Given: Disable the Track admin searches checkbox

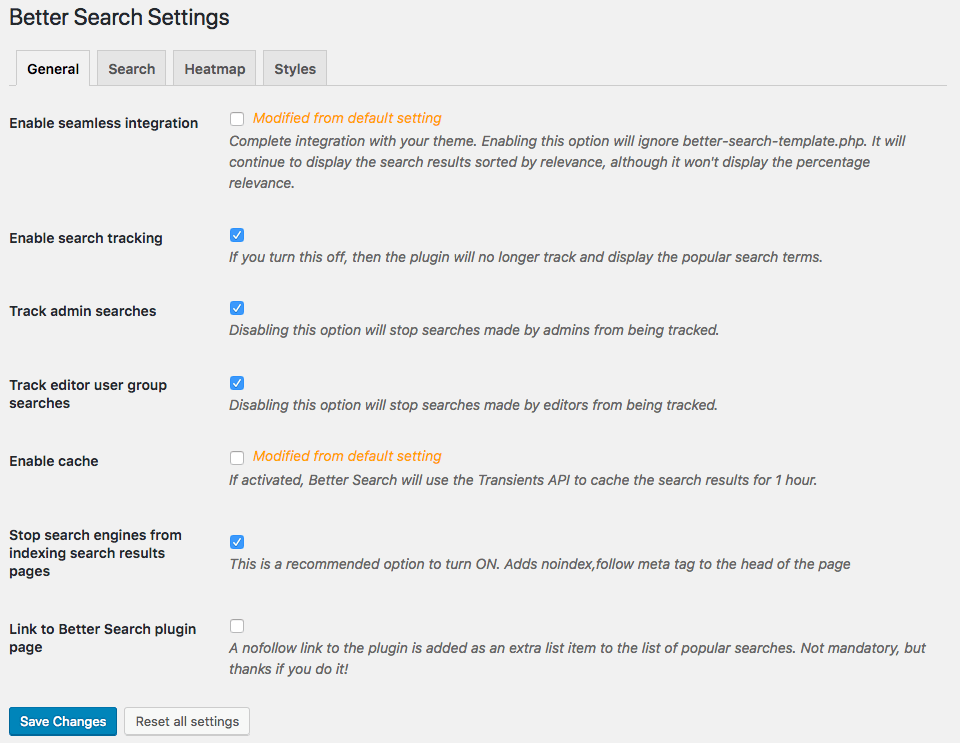Looking at the screenshot, I should pyautogui.click(x=237, y=308).
